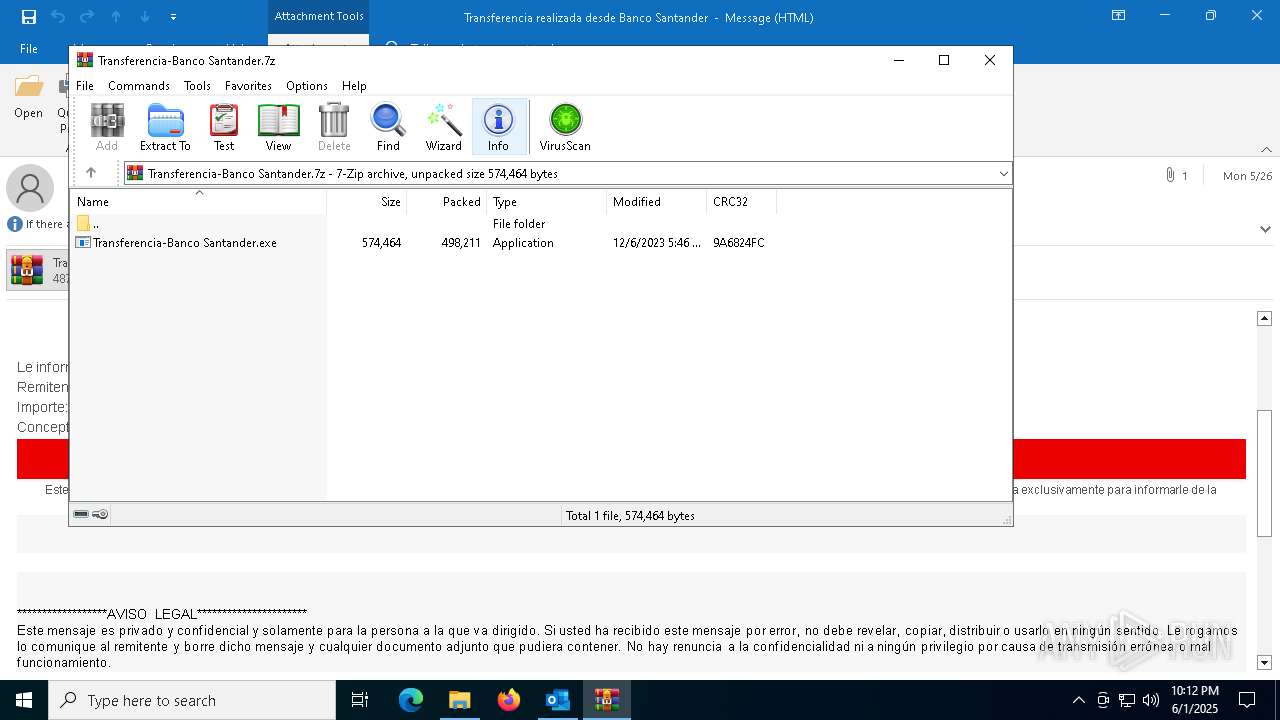This screenshot has width=1280, height=720.
Task: Click the 7z attachment icon in Outlook
Action: (x=27, y=270)
